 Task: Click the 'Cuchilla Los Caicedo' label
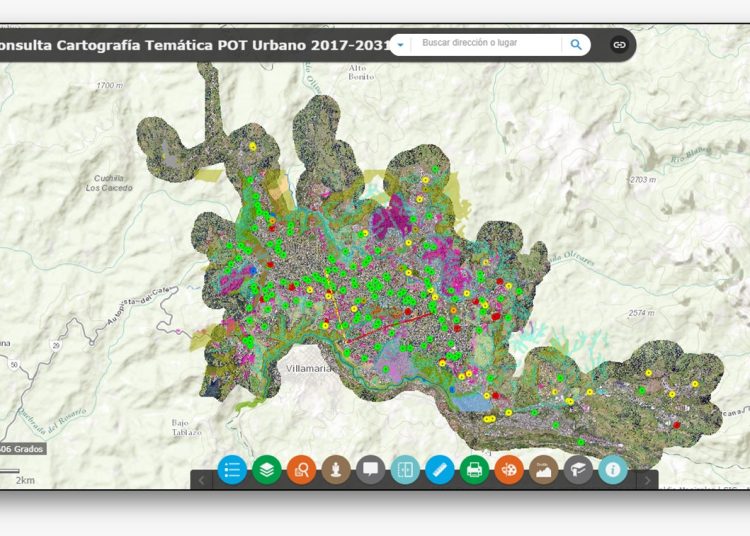pos(109,183)
